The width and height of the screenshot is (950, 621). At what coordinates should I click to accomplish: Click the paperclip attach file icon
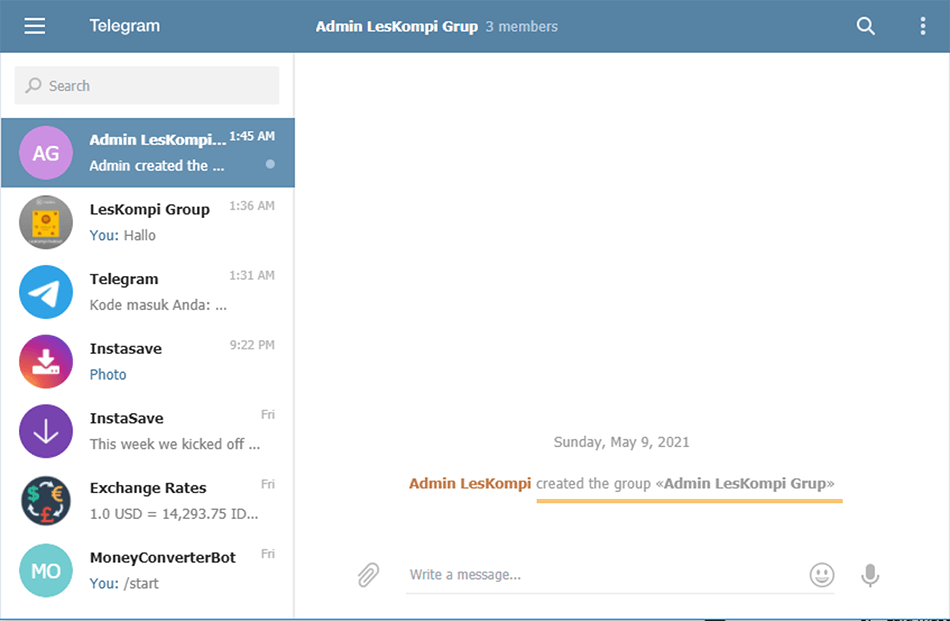pyautogui.click(x=368, y=574)
